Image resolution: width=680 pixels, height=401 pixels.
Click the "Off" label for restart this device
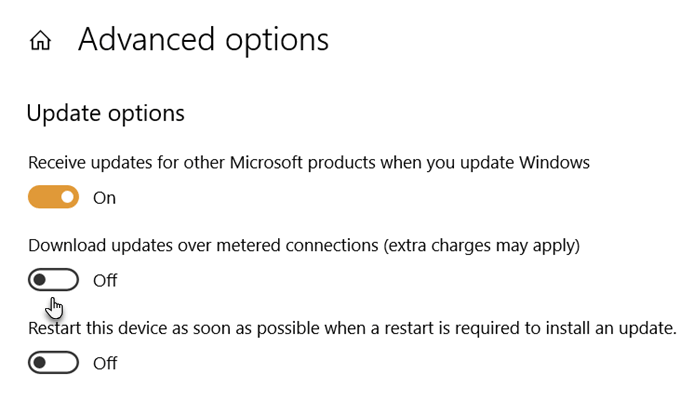105,363
